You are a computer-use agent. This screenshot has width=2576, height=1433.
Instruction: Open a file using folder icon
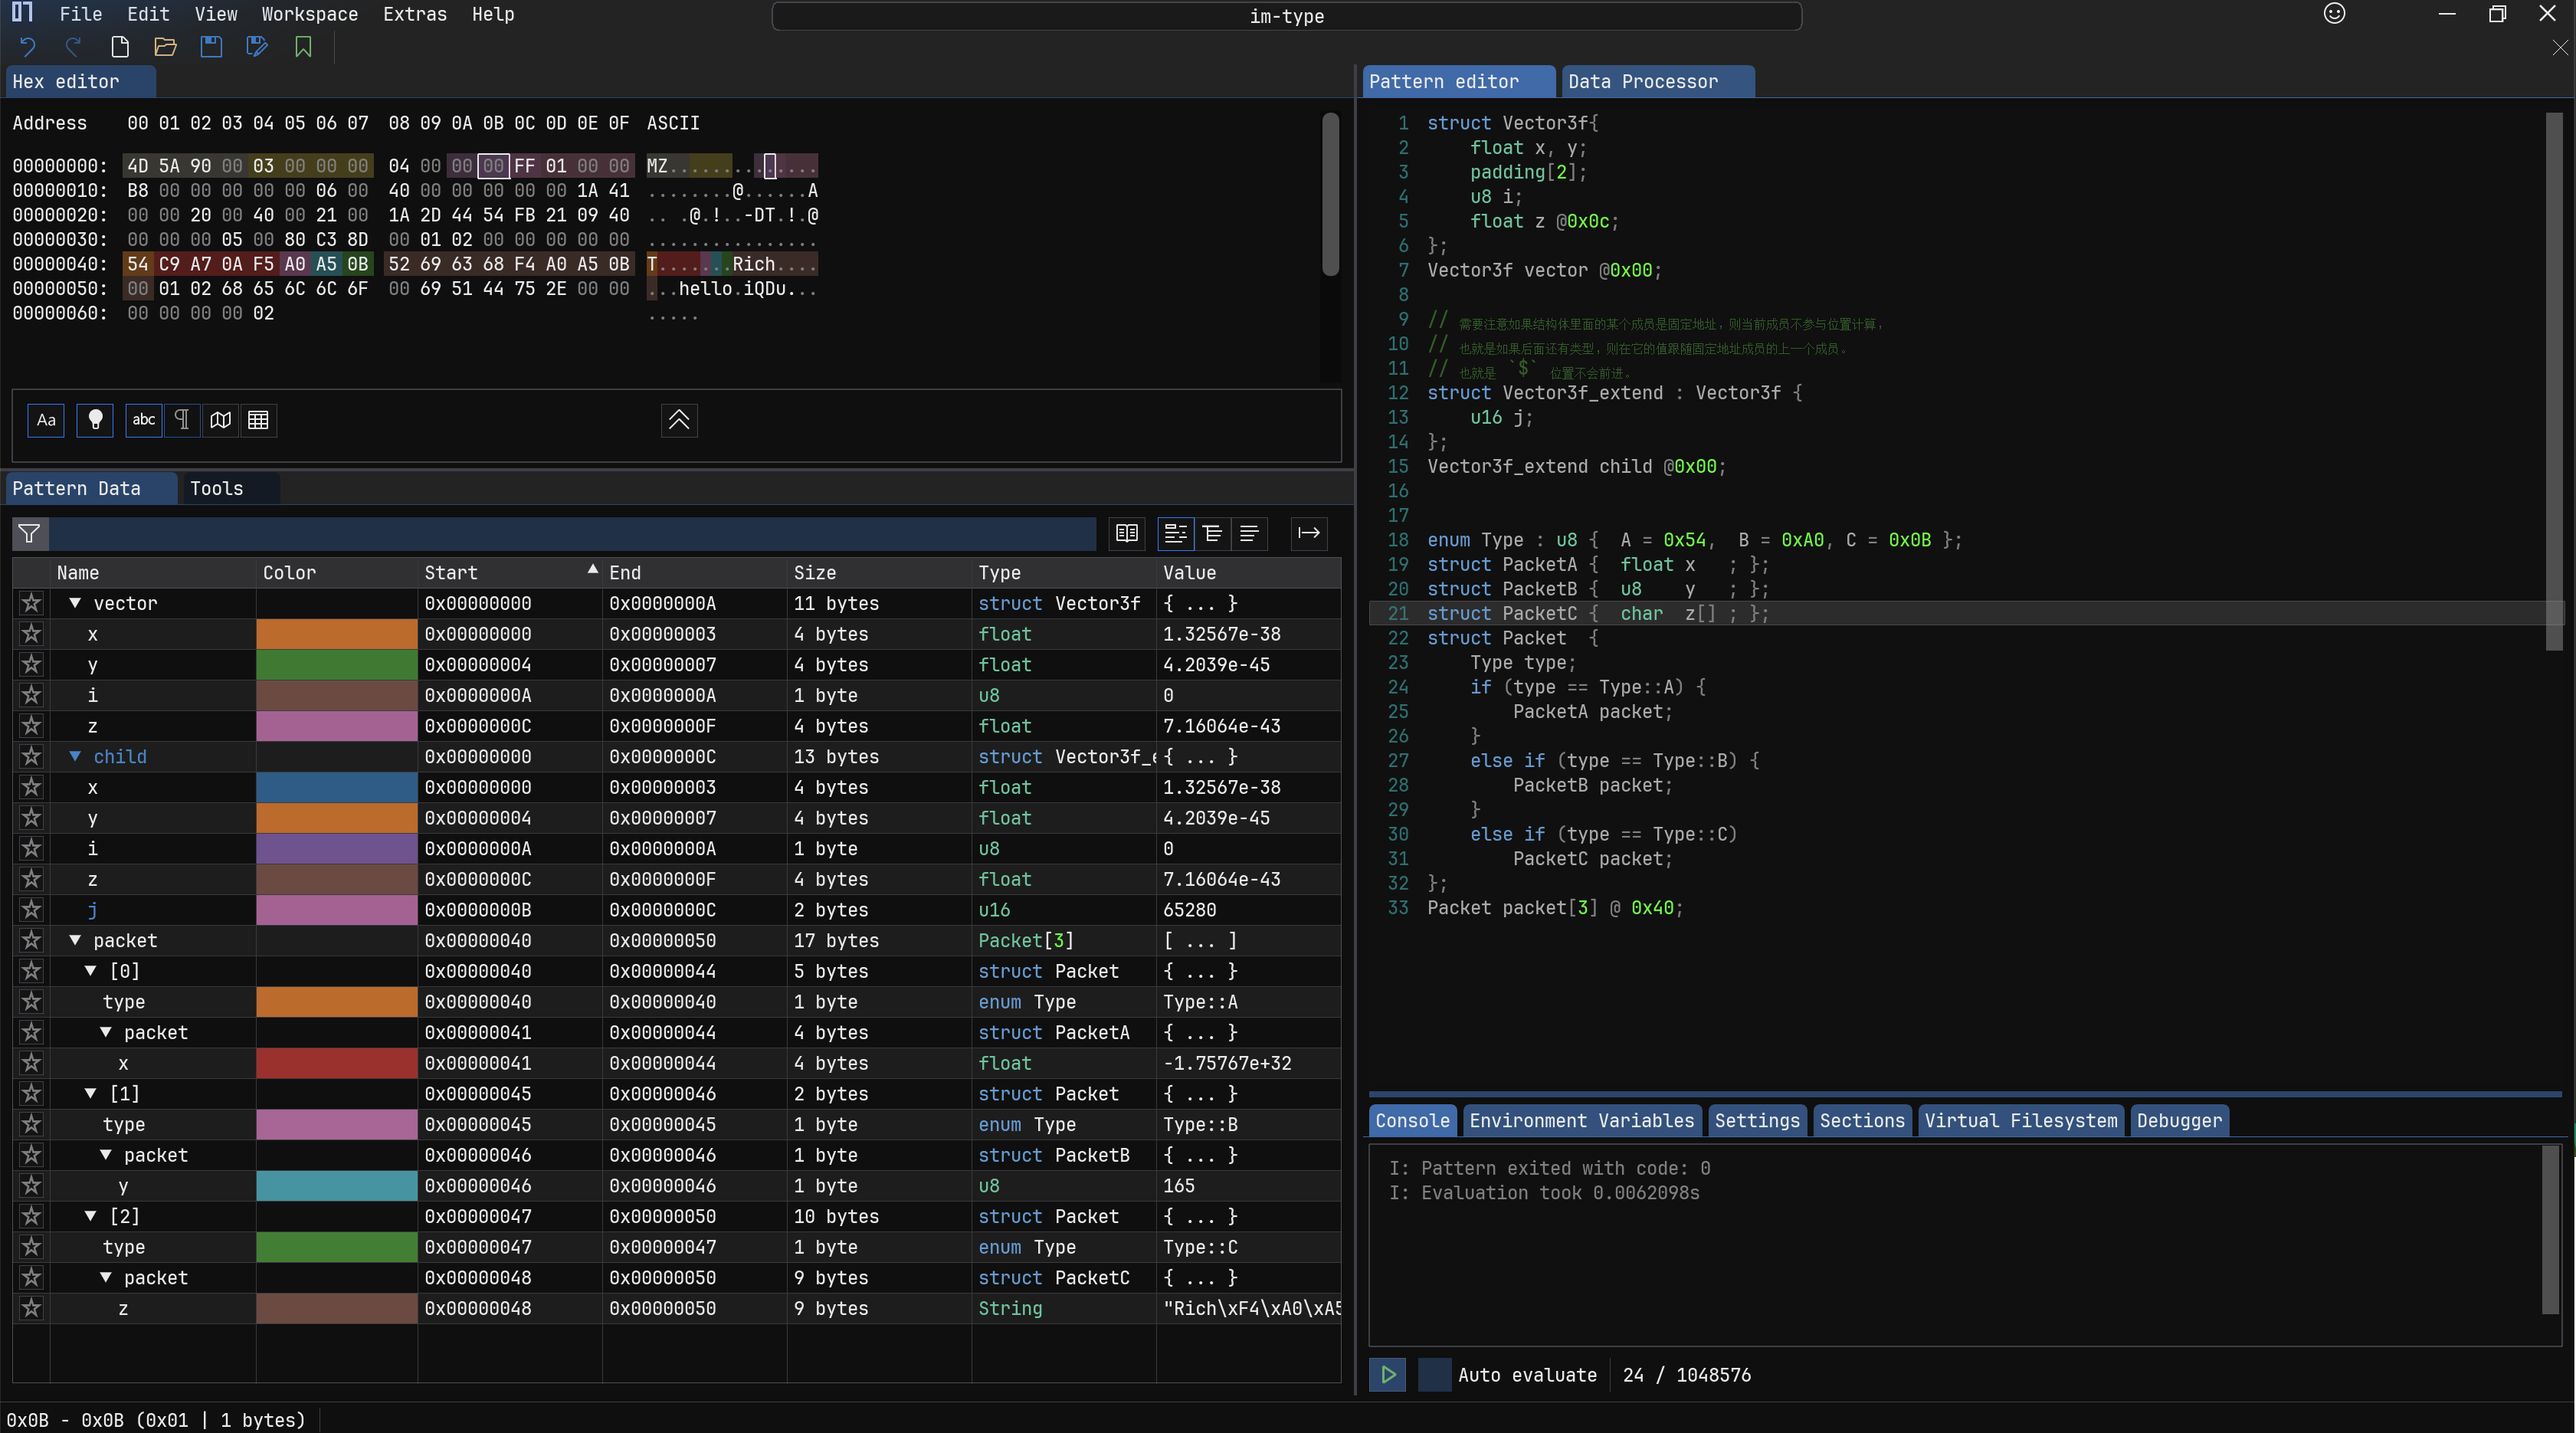tap(165, 47)
